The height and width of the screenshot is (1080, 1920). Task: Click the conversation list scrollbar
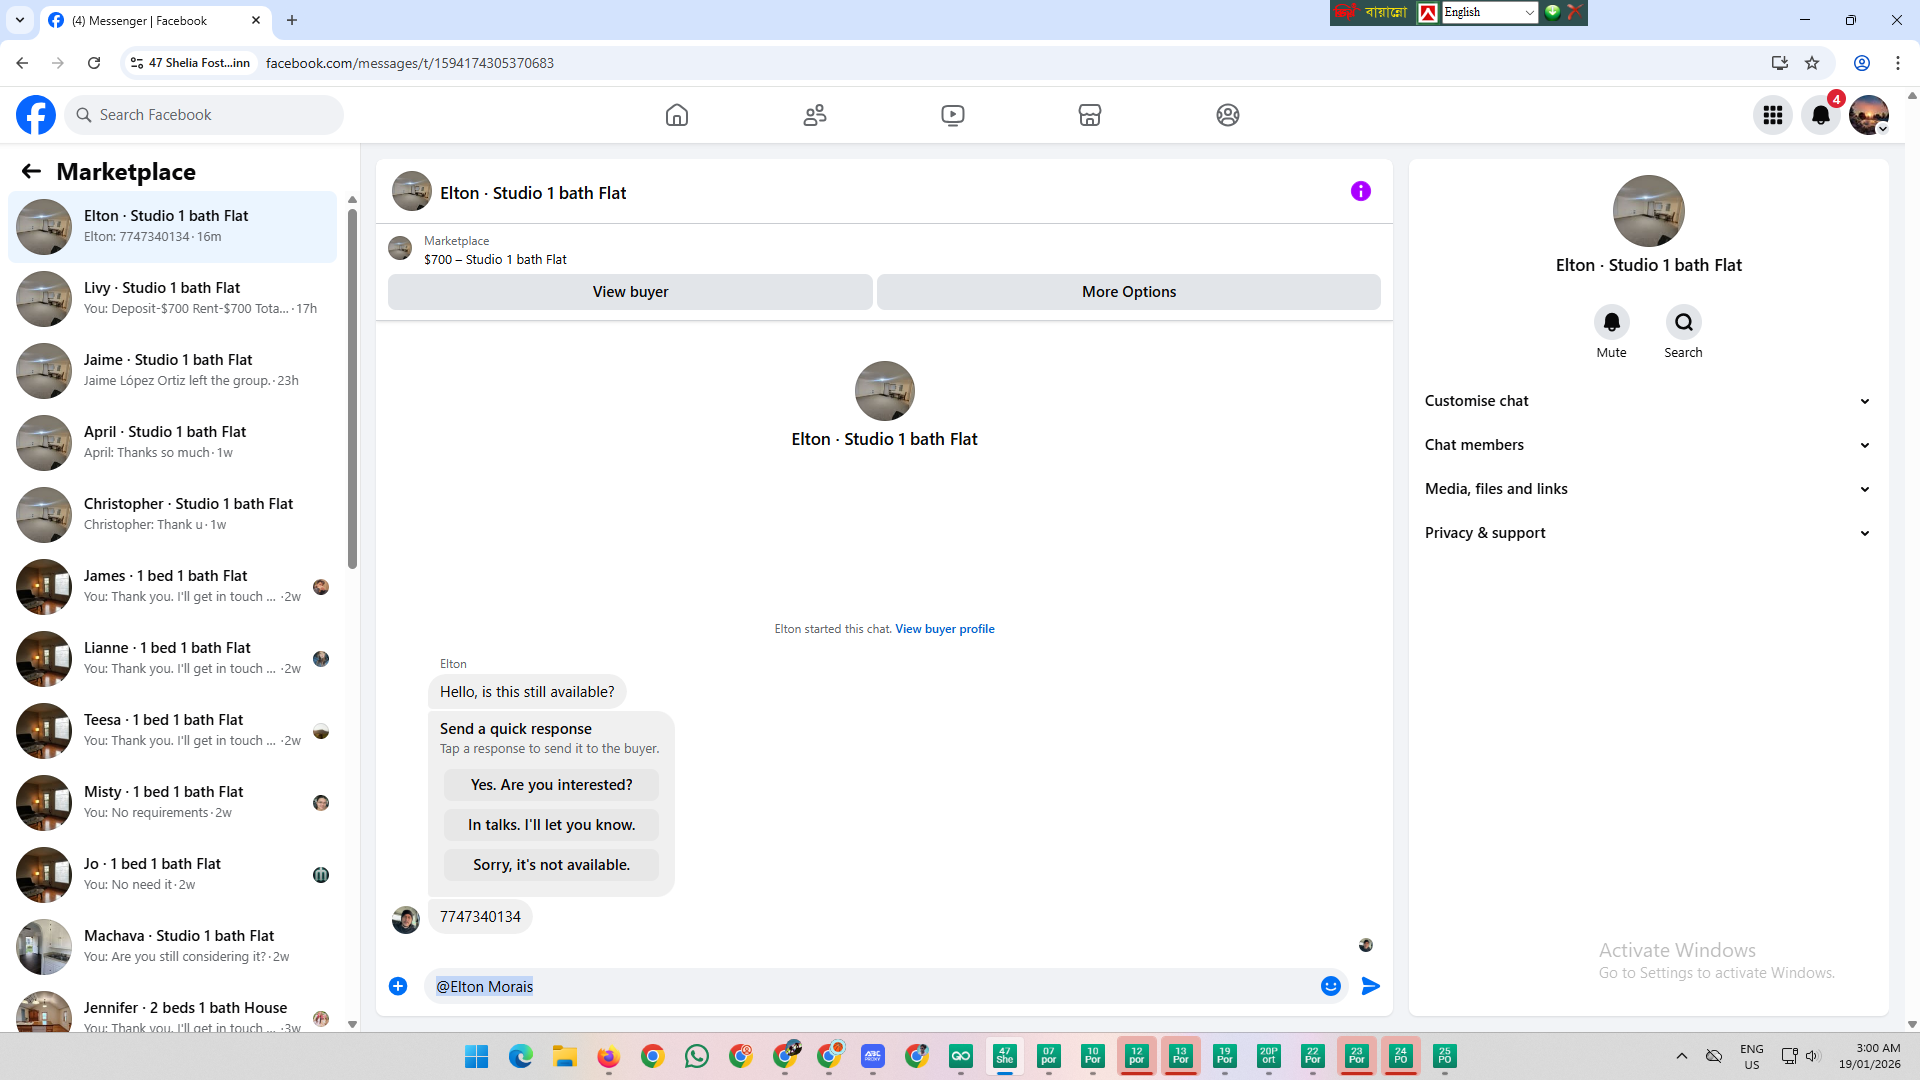[x=352, y=388]
